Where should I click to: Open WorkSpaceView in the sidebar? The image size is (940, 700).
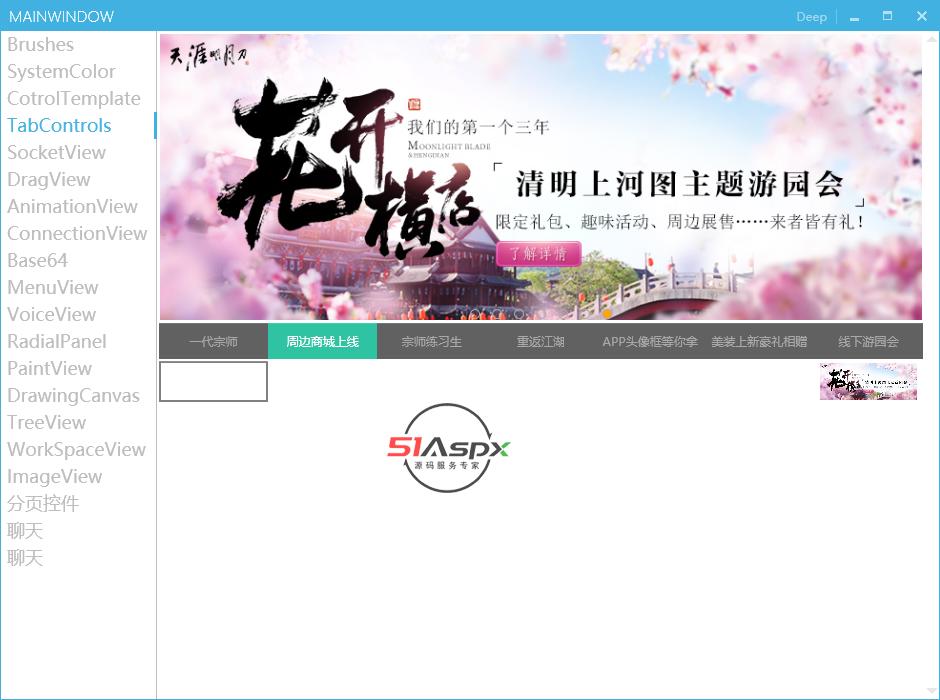pos(77,449)
